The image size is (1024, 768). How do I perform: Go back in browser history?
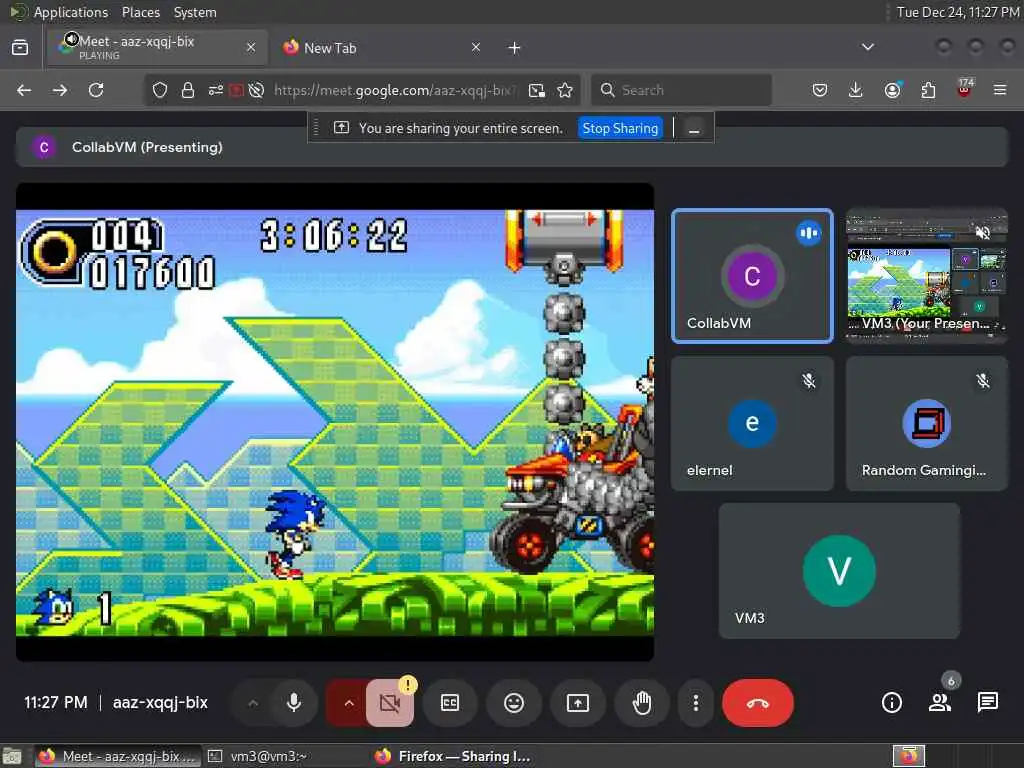24,90
